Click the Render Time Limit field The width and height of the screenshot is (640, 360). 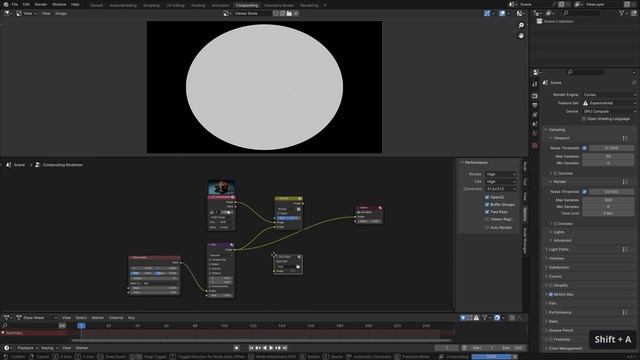(x=608, y=213)
